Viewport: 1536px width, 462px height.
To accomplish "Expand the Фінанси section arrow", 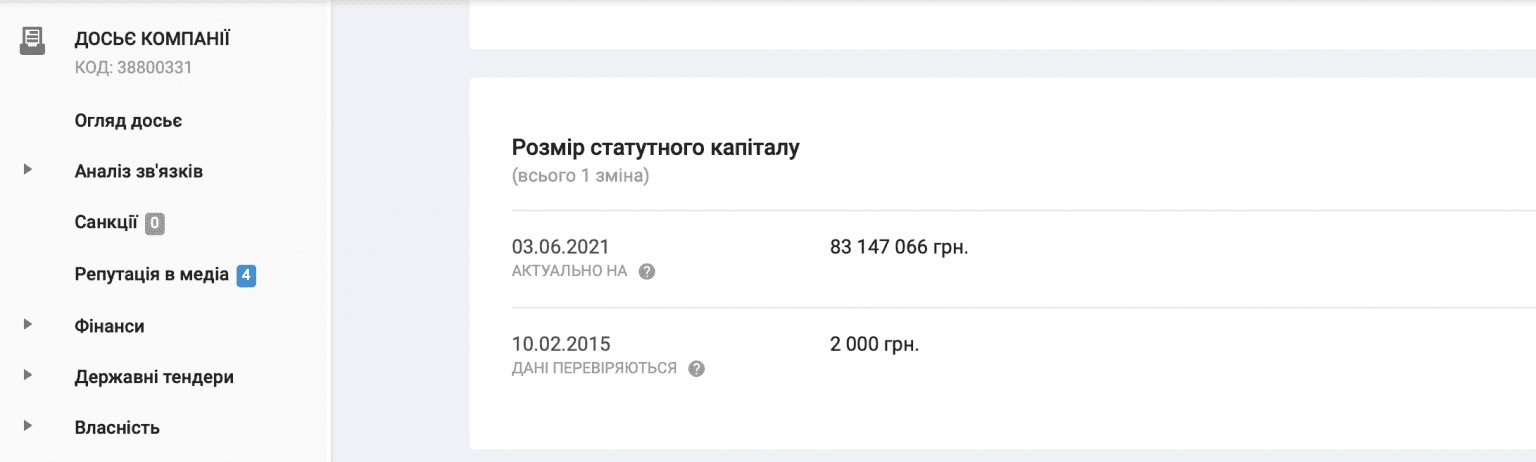I will [x=28, y=324].
